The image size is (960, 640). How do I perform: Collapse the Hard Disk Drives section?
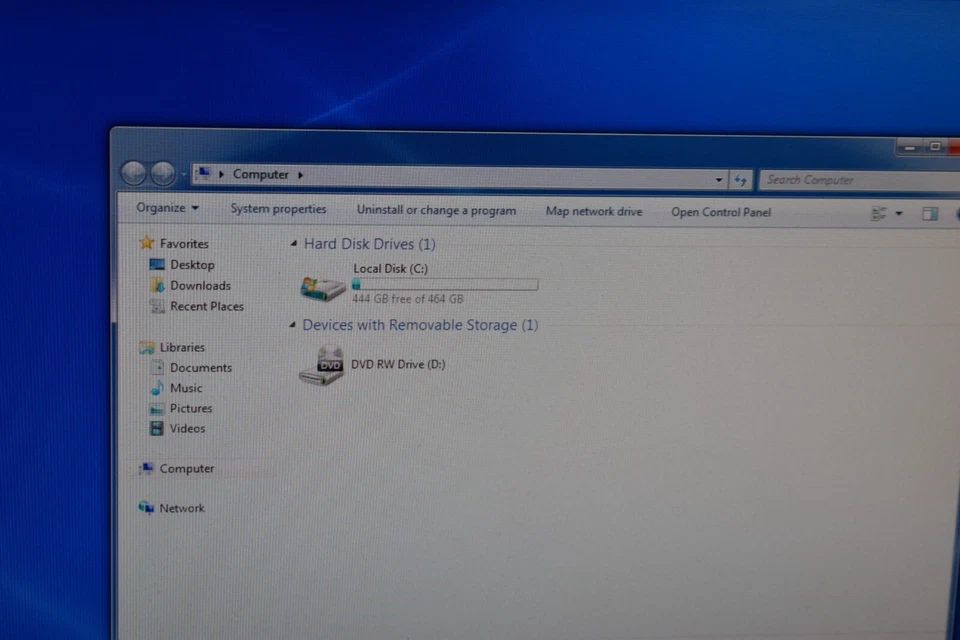coord(292,243)
